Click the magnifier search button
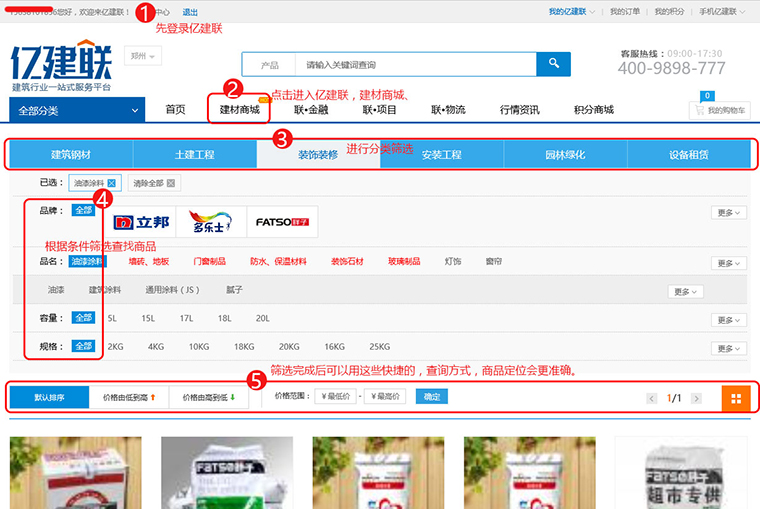This screenshot has height=509, width=760. pos(552,64)
